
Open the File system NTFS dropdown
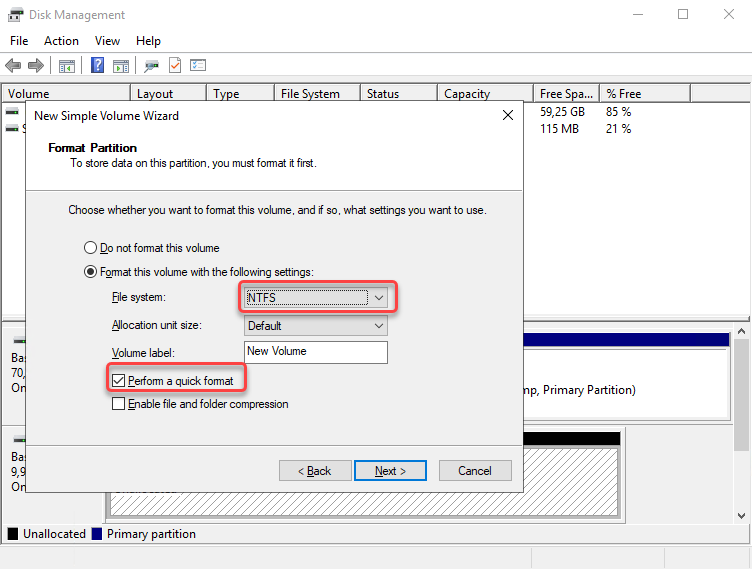click(x=316, y=297)
